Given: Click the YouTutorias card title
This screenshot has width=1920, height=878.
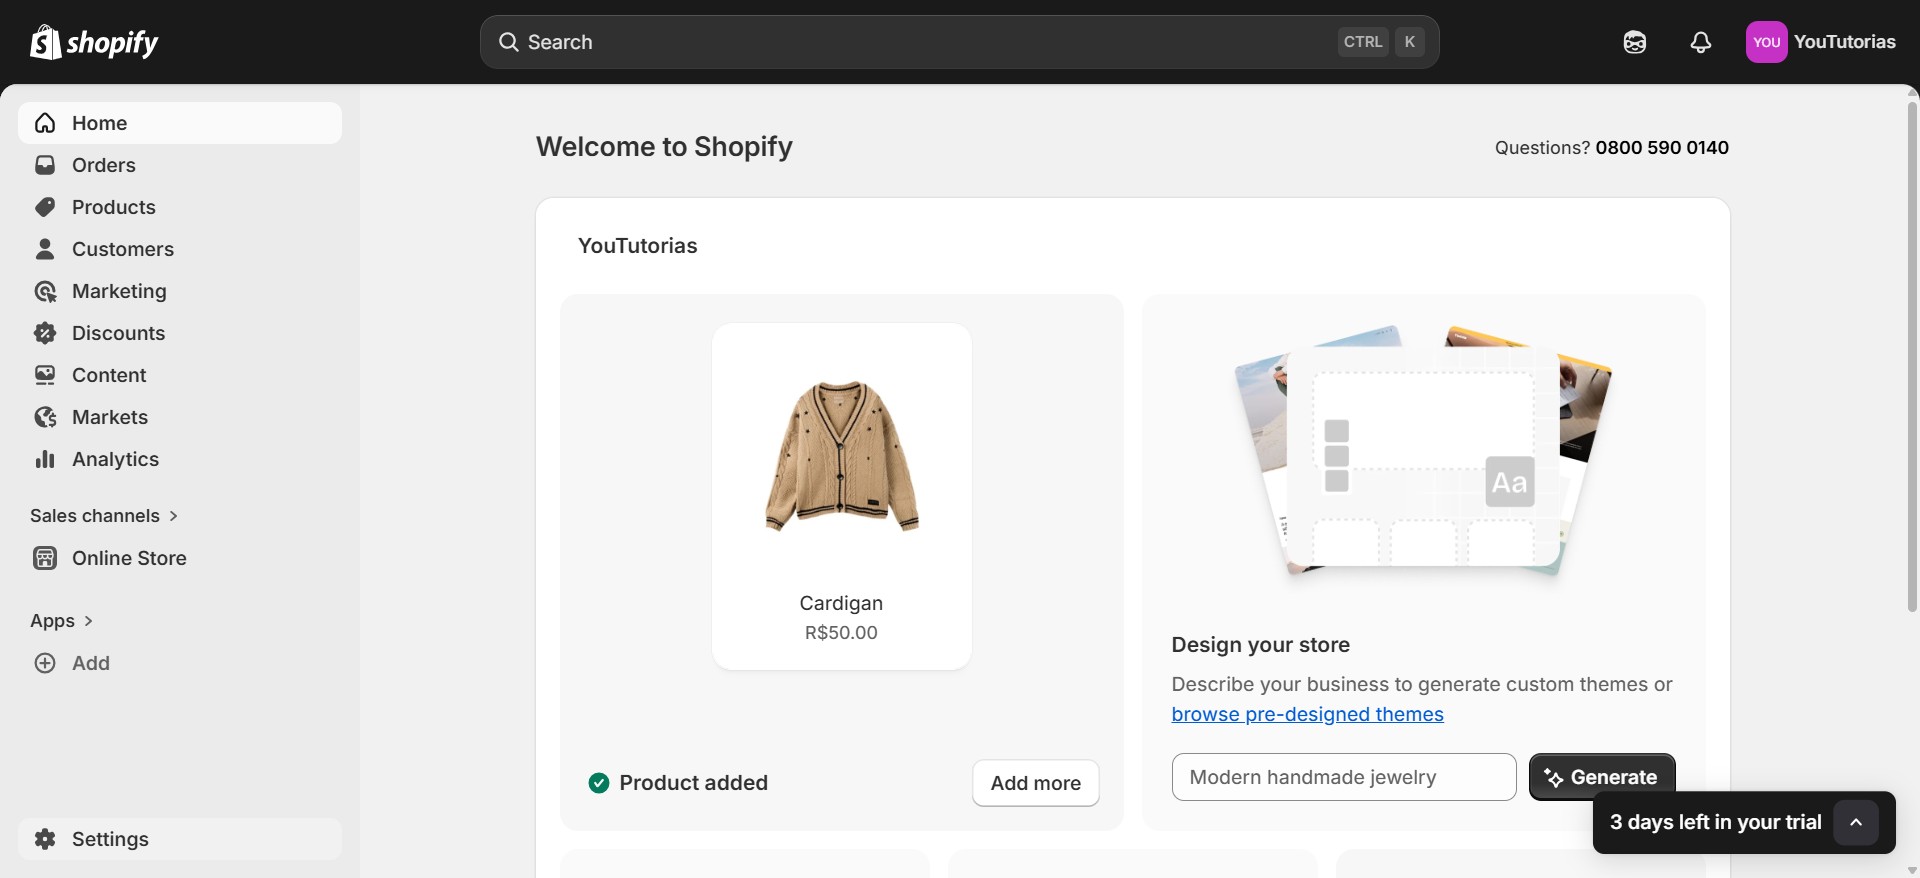Looking at the screenshot, I should 638,246.
